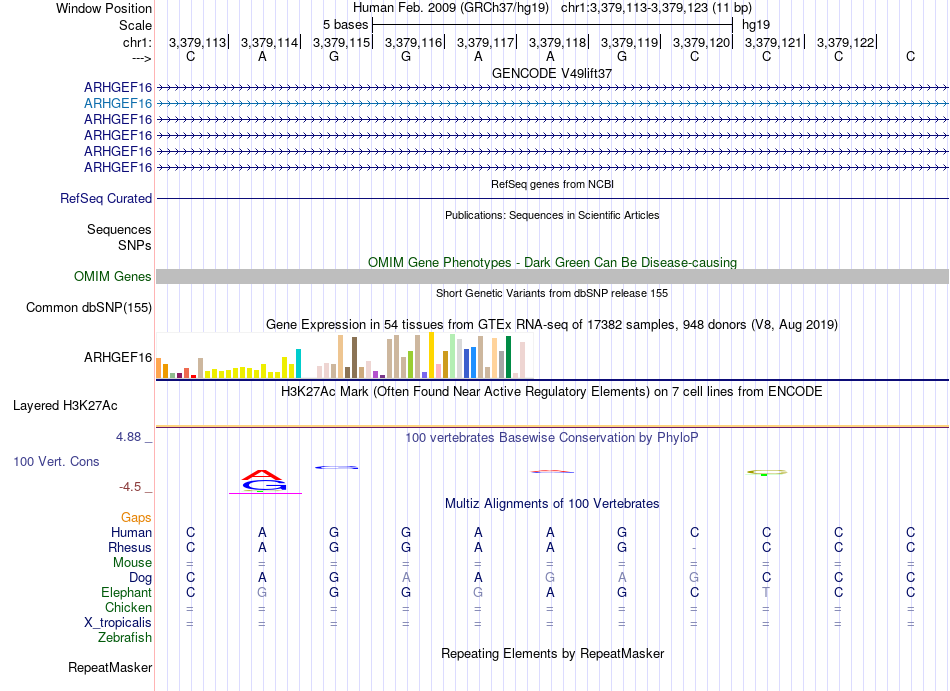Click the 3,379,119 position marker
This screenshot has height=691, width=950.
[x=629, y=42]
